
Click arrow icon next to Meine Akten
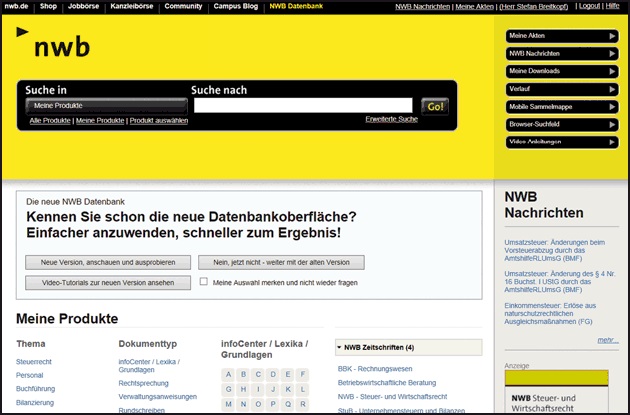612,37
